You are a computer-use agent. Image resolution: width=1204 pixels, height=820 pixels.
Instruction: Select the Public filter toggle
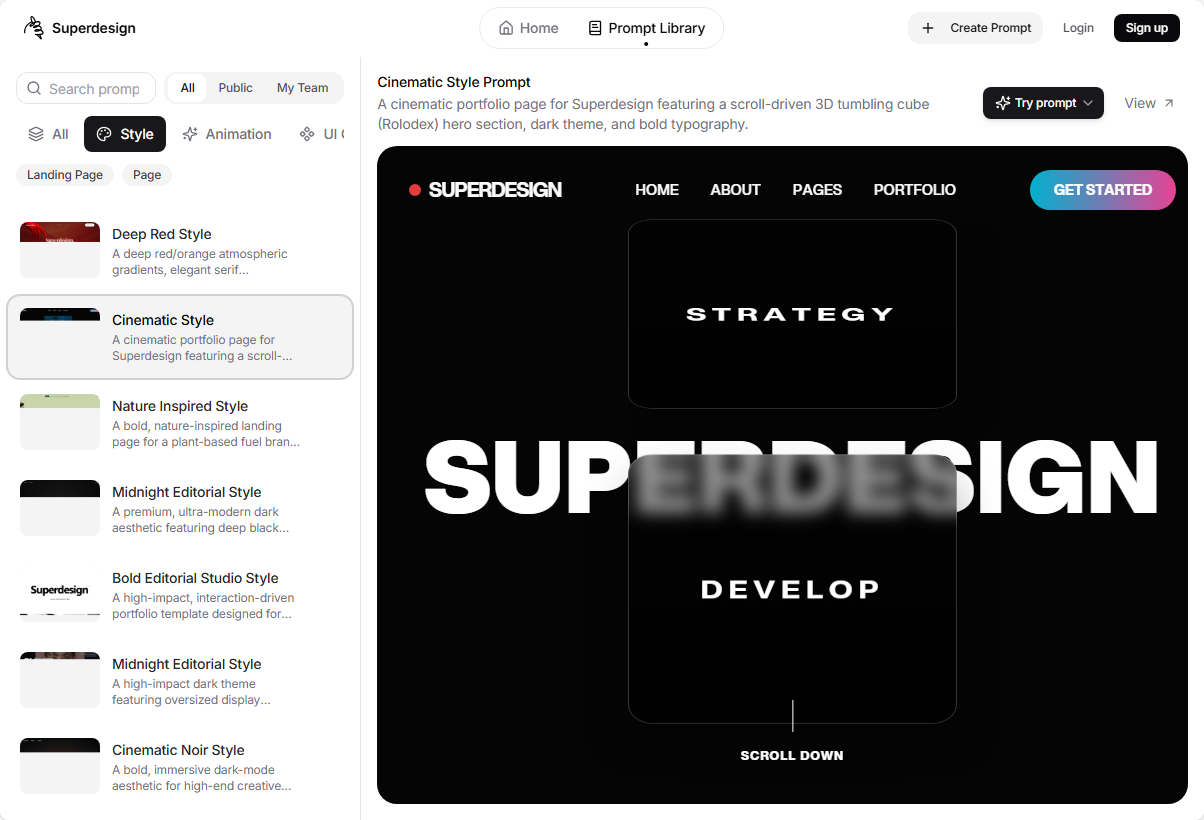[x=235, y=88]
